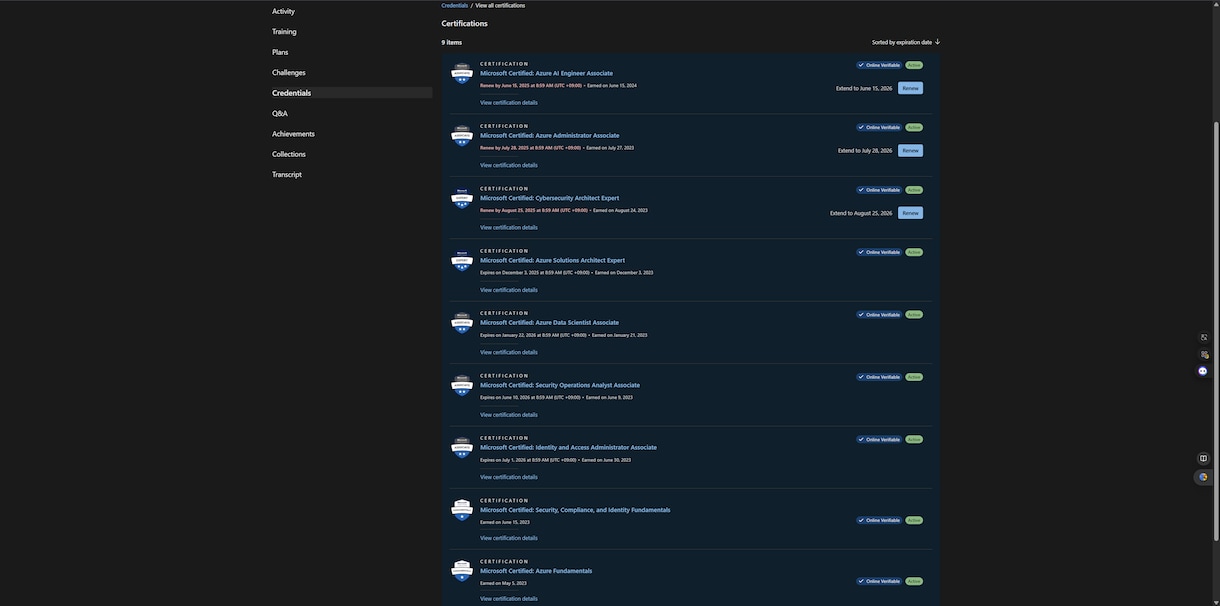Renew the Cybersecurity Architect Expert certification
The height and width of the screenshot is (606, 1220).
coord(910,213)
